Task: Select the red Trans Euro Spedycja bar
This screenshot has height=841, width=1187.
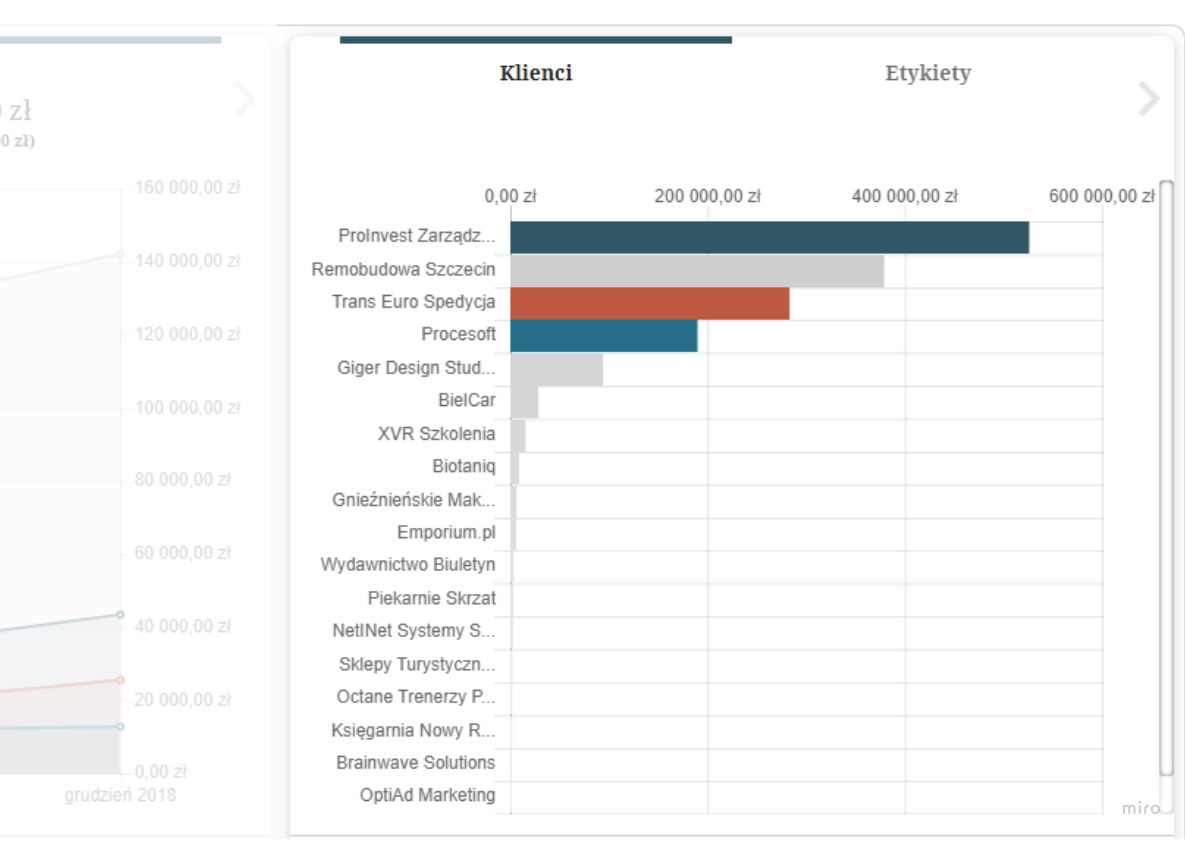Action: click(x=650, y=304)
